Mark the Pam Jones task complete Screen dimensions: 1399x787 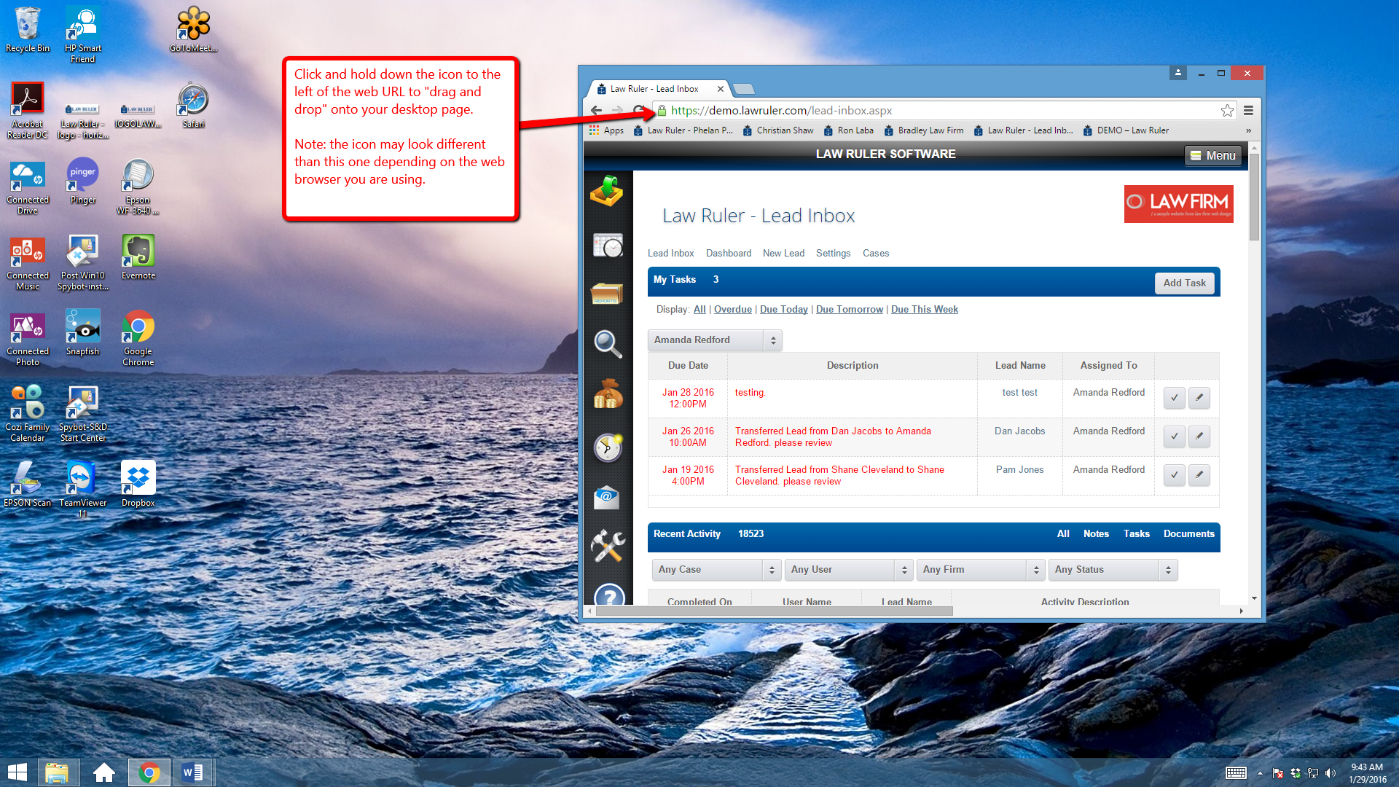point(1174,475)
